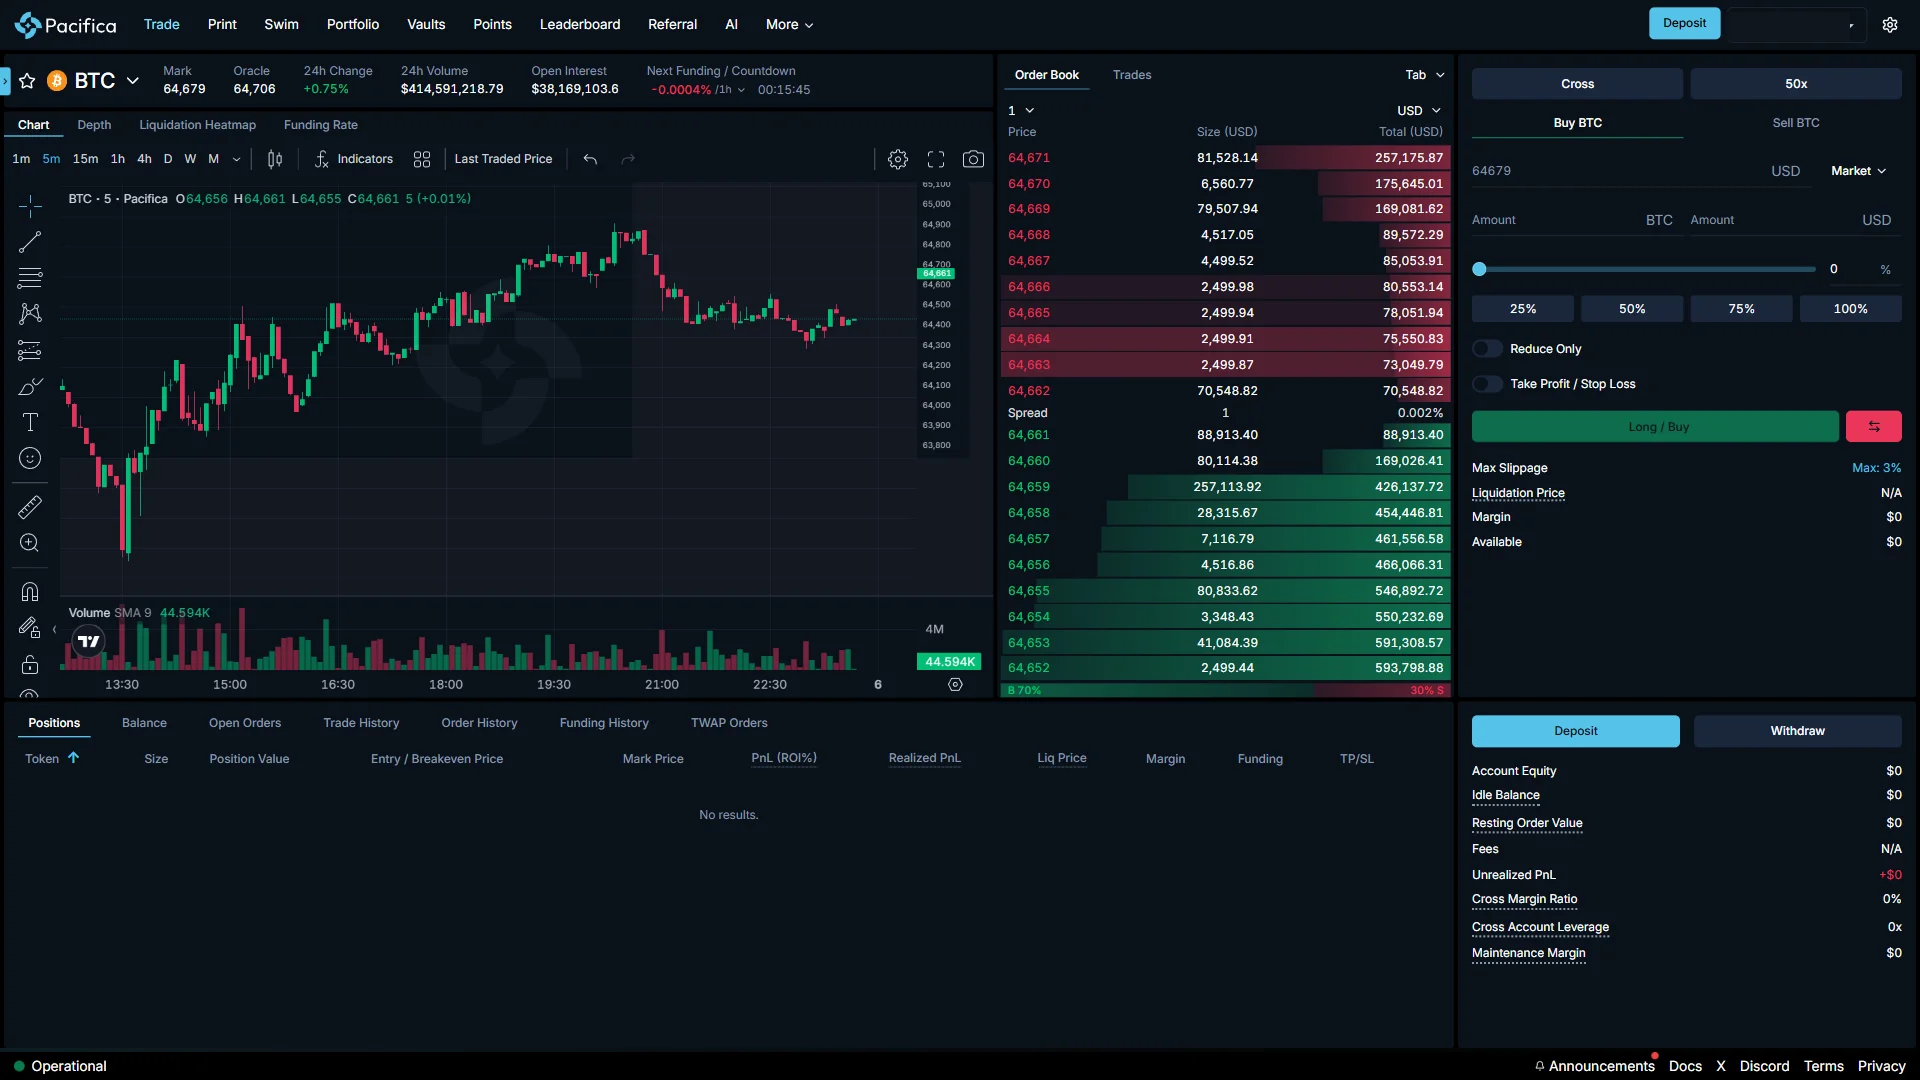Enable Take Profit / Stop Loss
The image size is (1920, 1080).
tap(1488, 384)
